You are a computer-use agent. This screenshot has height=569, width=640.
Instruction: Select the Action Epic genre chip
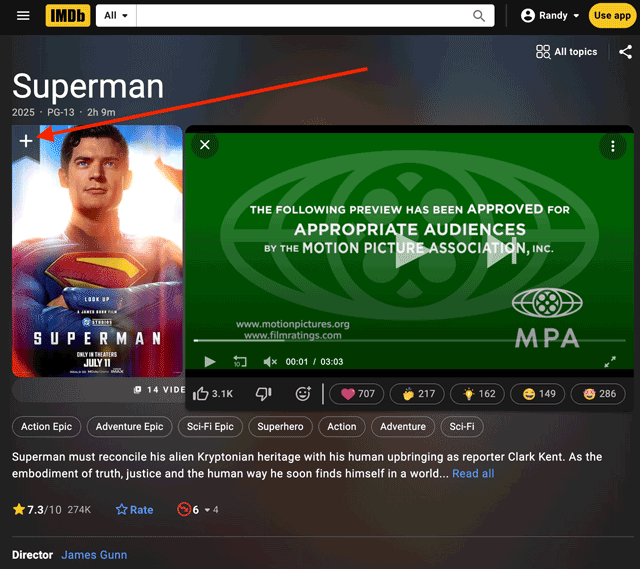click(x=47, y=427)
